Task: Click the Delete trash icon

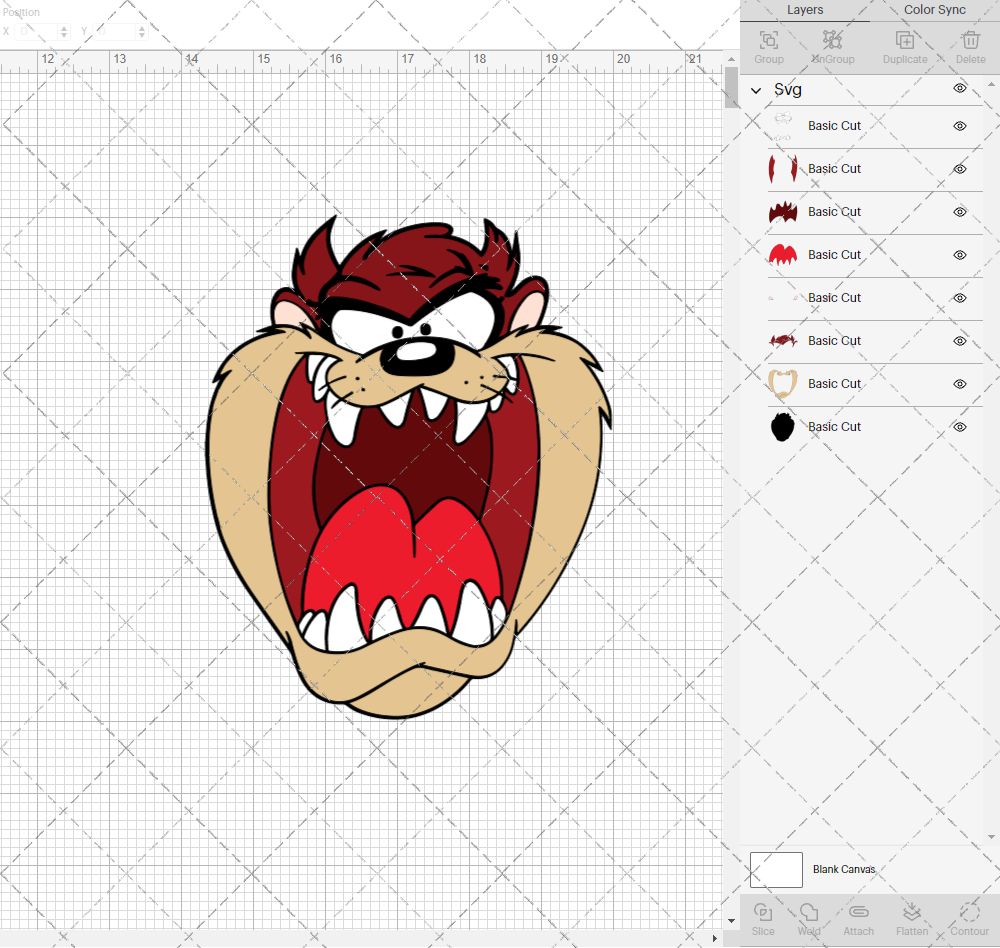Action: [x=970, y=40]
